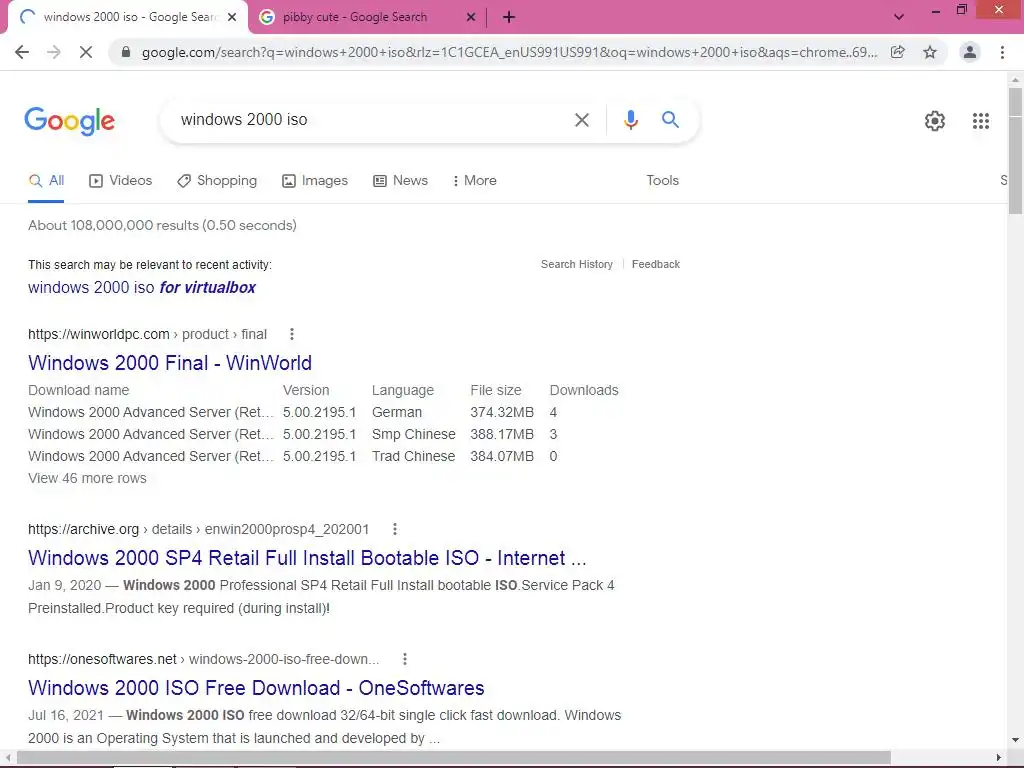Open the three-dot menu beside winworldpc.com result
Image resolution: width=1024 pixels, height=768 pixels.
pyautogui.click(x=292, y=334)
